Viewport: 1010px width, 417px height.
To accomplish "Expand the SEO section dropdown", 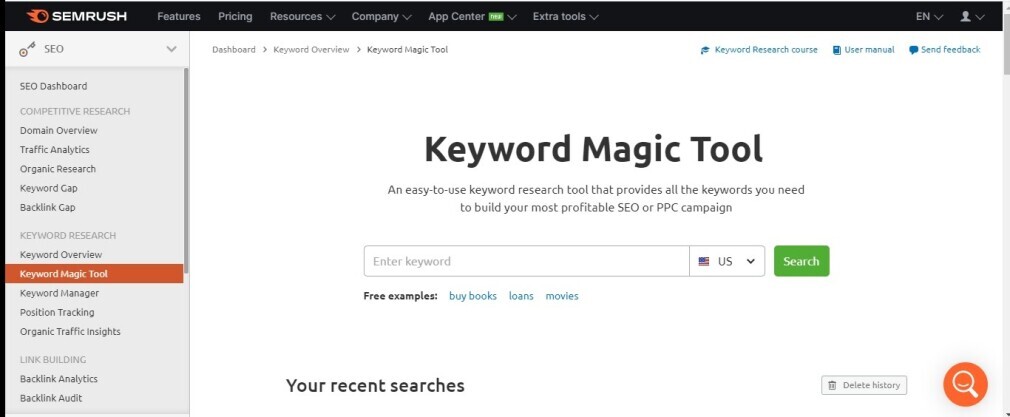I will [171, 49].
